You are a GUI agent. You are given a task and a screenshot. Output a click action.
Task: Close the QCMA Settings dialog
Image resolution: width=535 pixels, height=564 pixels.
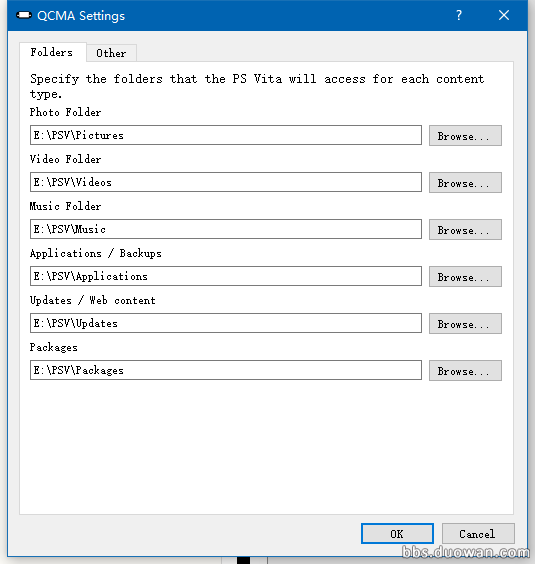click(x=504, y=15)
